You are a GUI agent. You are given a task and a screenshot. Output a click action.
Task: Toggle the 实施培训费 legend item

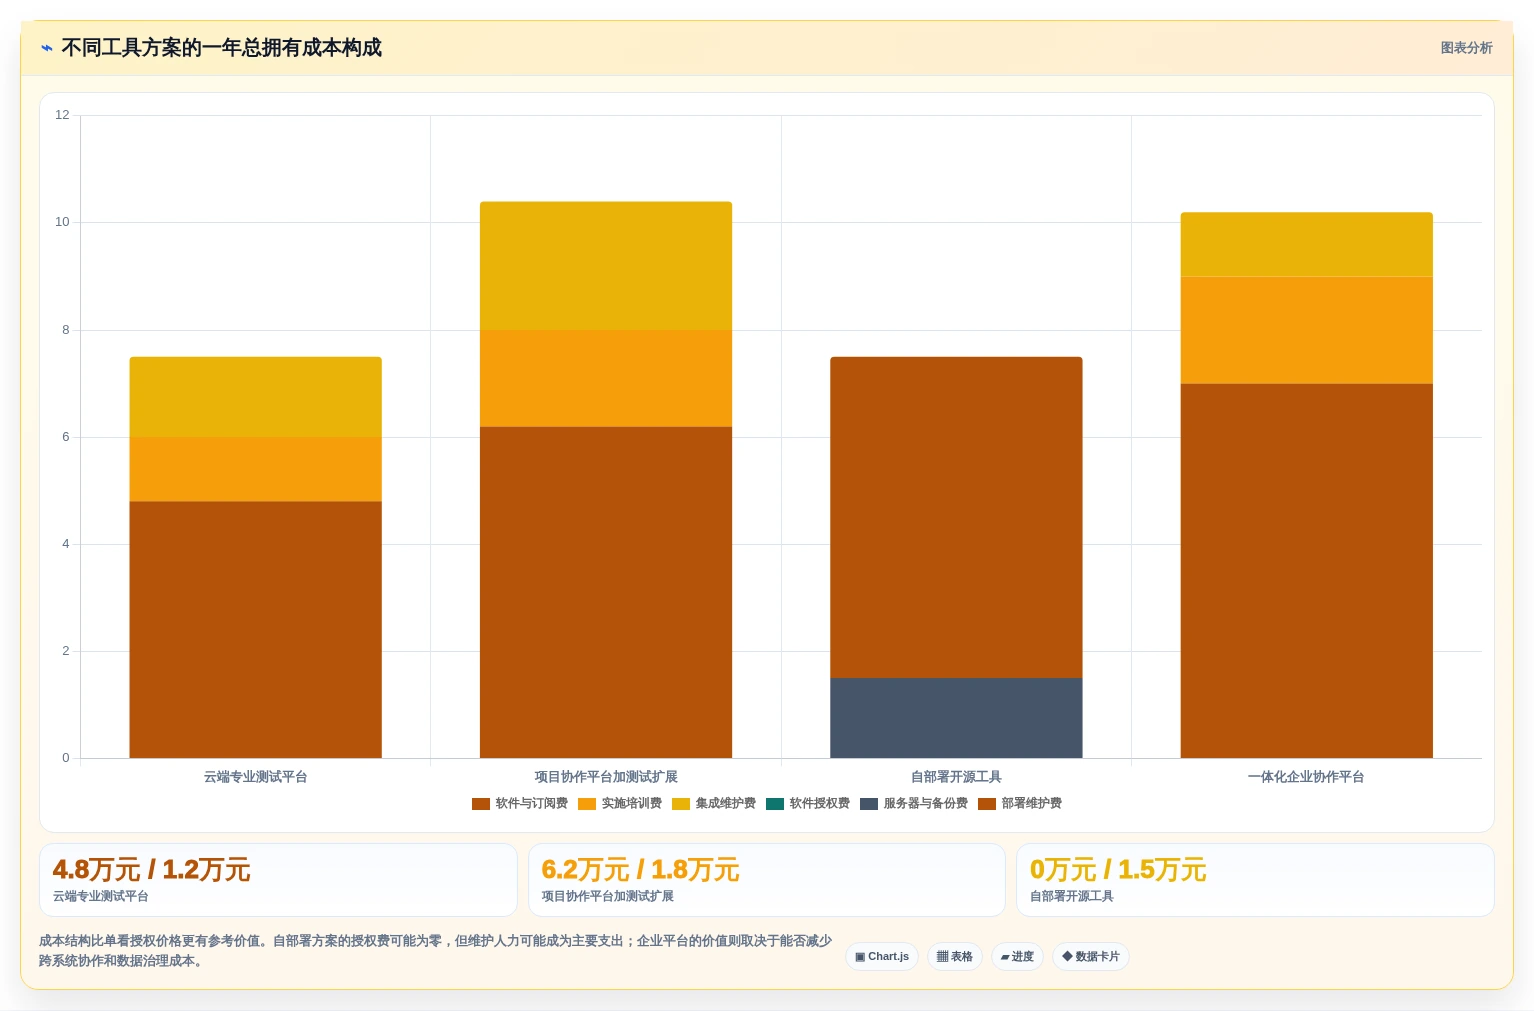(x=620, y=804)
